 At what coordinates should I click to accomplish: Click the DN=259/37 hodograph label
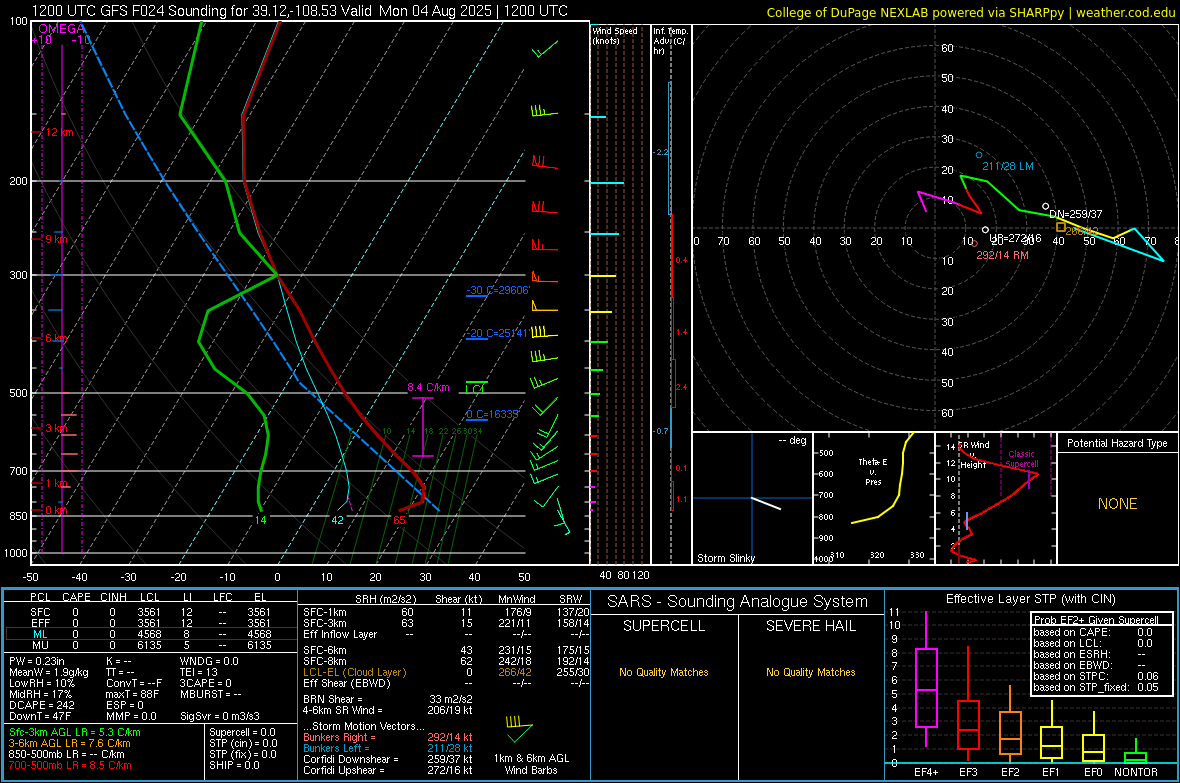[x=1075, y=214]
